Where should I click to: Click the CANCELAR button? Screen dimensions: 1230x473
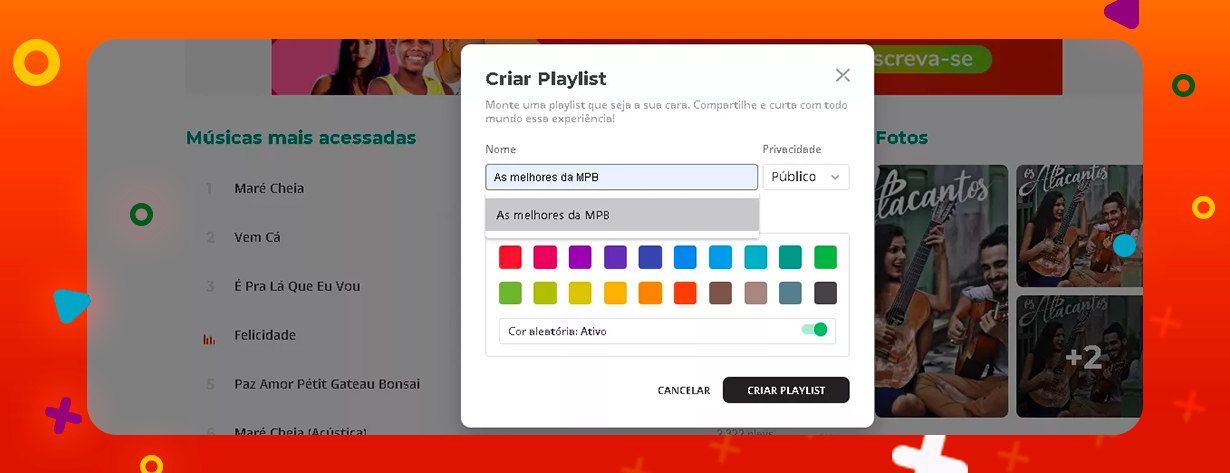pyautogui.click(x=684, y=390)
